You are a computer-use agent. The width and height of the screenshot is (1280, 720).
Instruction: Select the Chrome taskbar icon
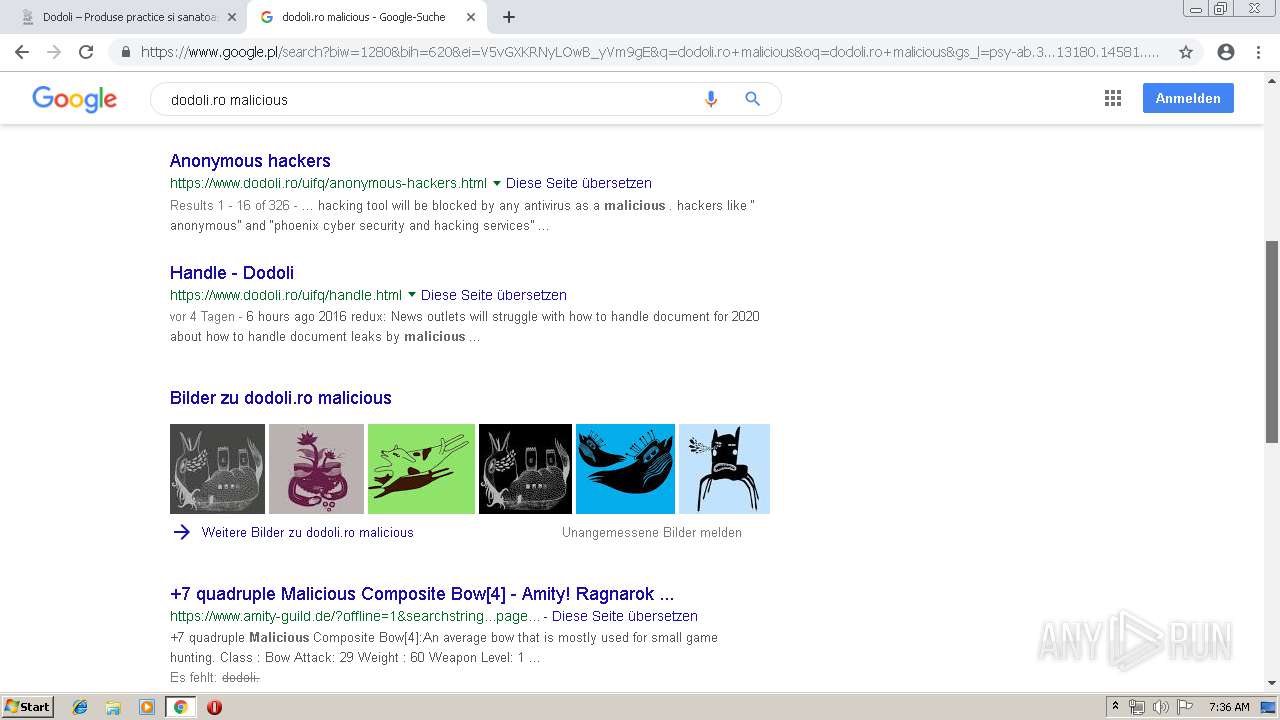pos(181,707)
